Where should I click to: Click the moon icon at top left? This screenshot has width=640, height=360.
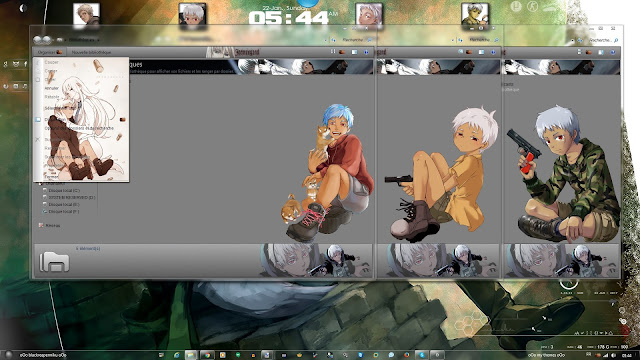point(23,8)
